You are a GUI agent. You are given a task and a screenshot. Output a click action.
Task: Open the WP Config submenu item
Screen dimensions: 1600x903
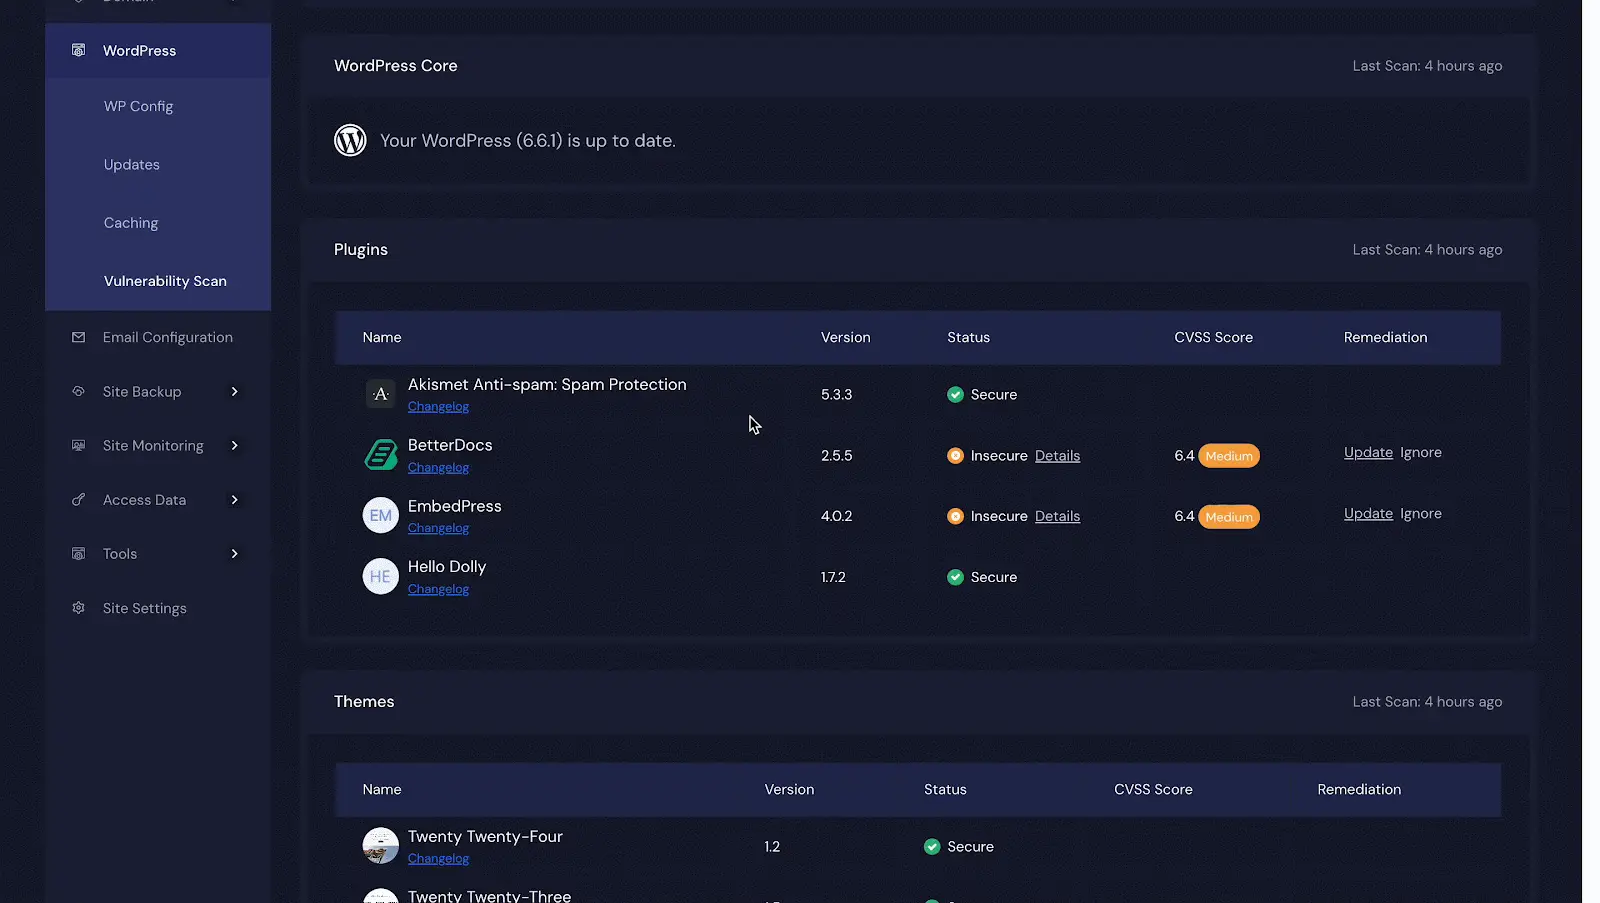[138, 106]
